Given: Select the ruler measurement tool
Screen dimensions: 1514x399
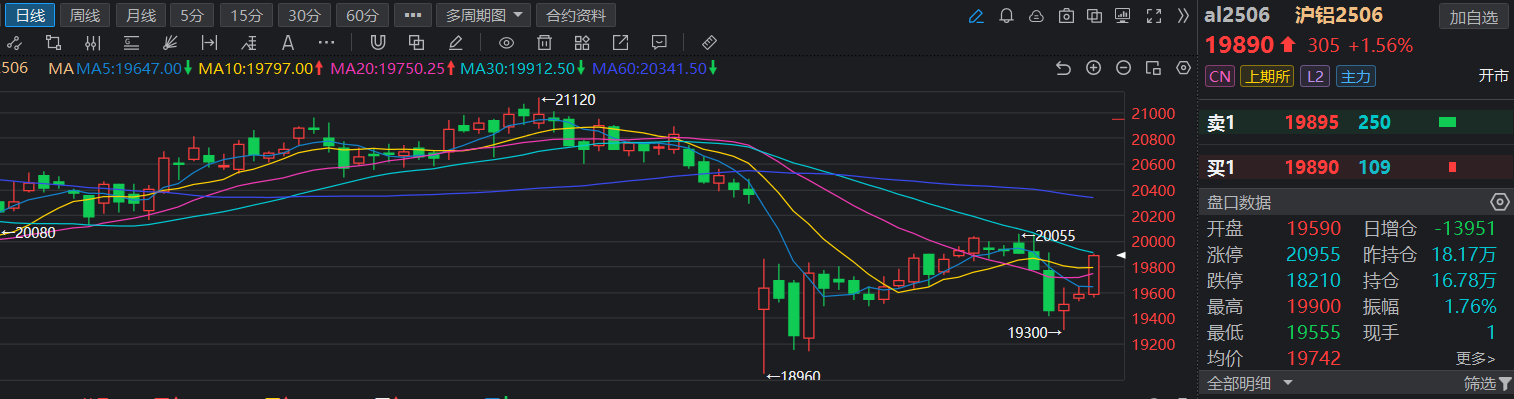Looking at the screenshot, I should (709, 42).
